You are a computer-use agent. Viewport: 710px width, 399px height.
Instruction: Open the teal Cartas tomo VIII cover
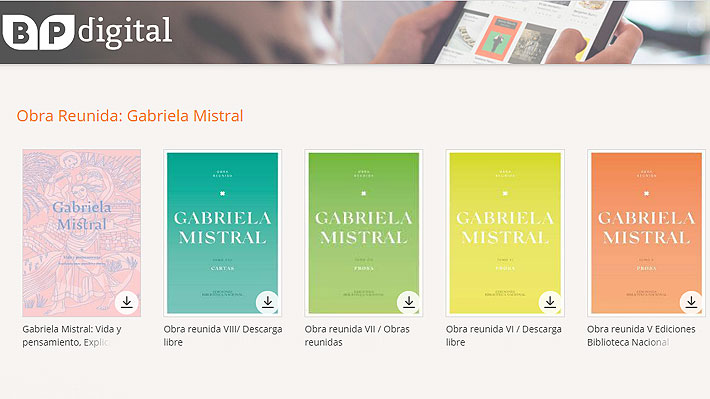click(x=222, y=233)
